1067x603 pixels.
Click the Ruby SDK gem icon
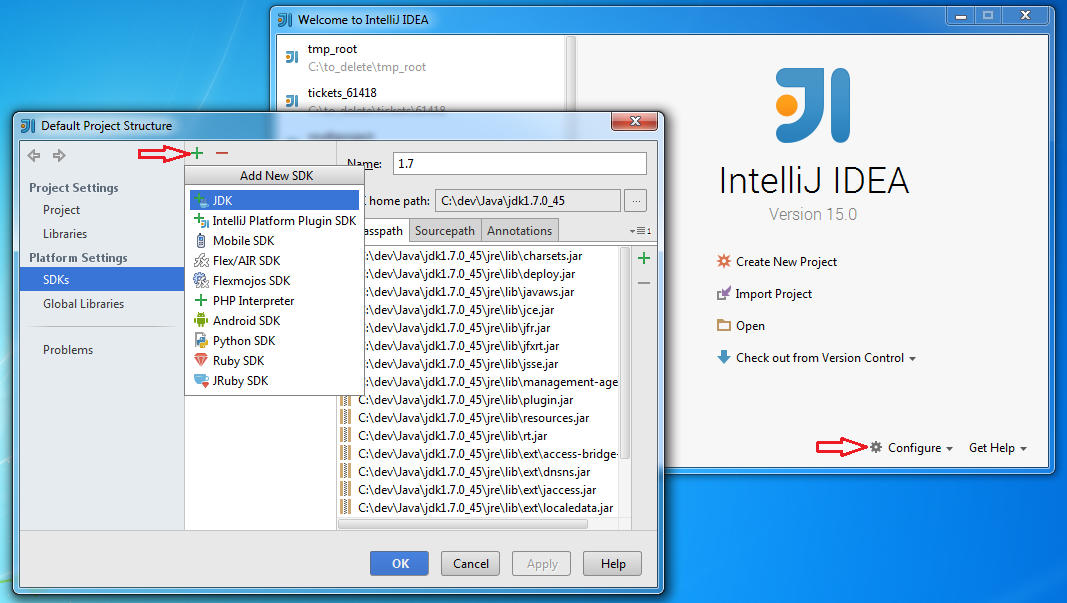(x=201, y=360)
